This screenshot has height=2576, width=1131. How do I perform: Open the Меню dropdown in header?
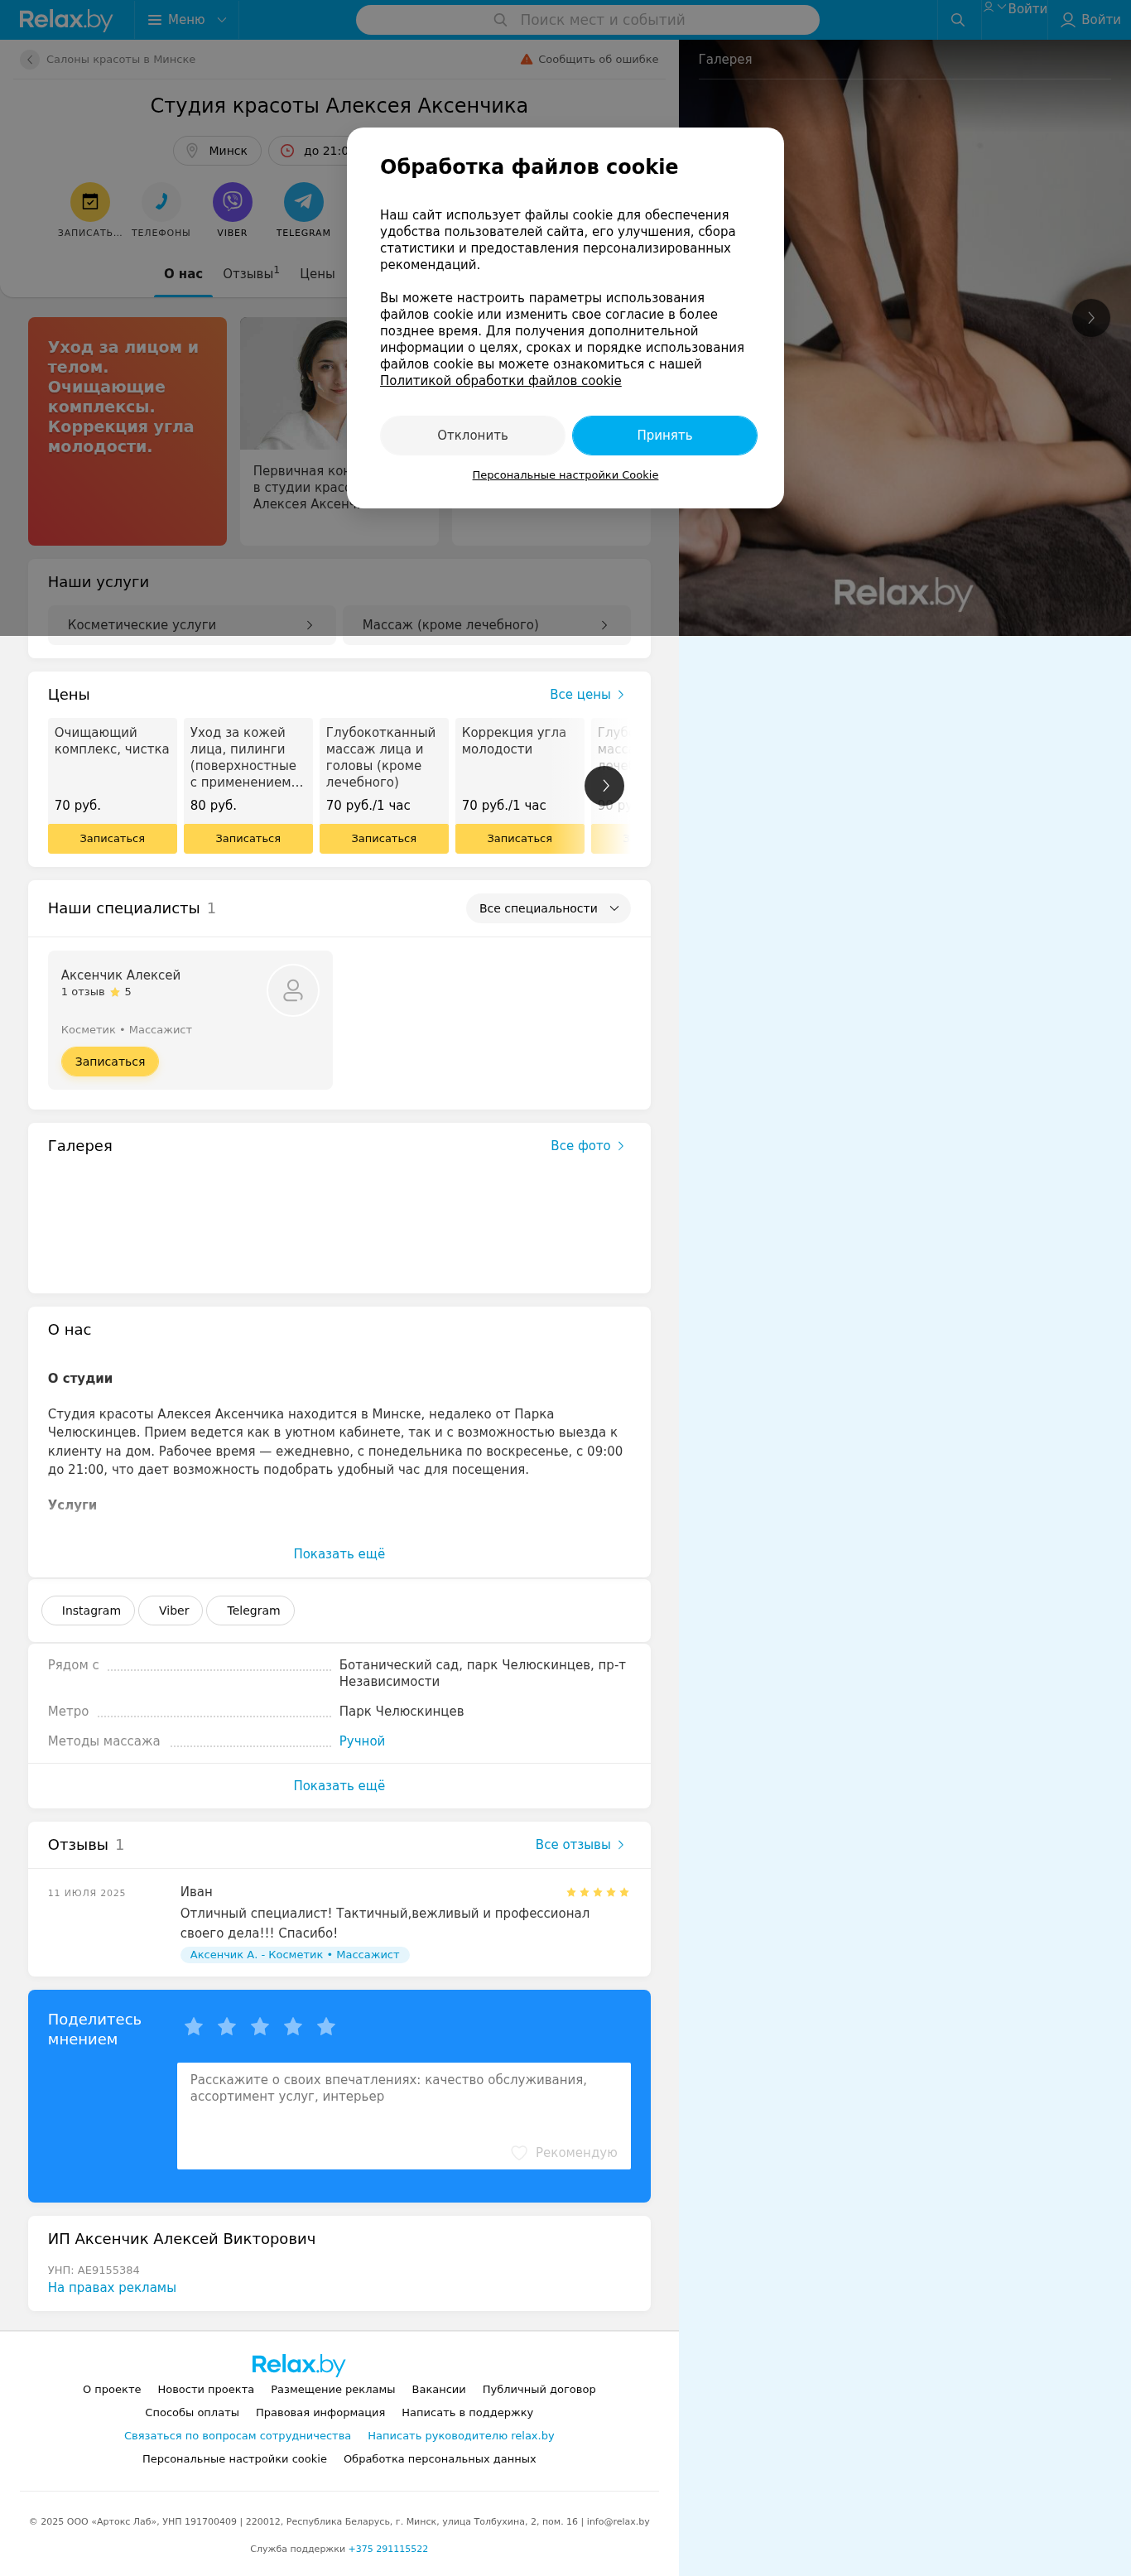187,20
